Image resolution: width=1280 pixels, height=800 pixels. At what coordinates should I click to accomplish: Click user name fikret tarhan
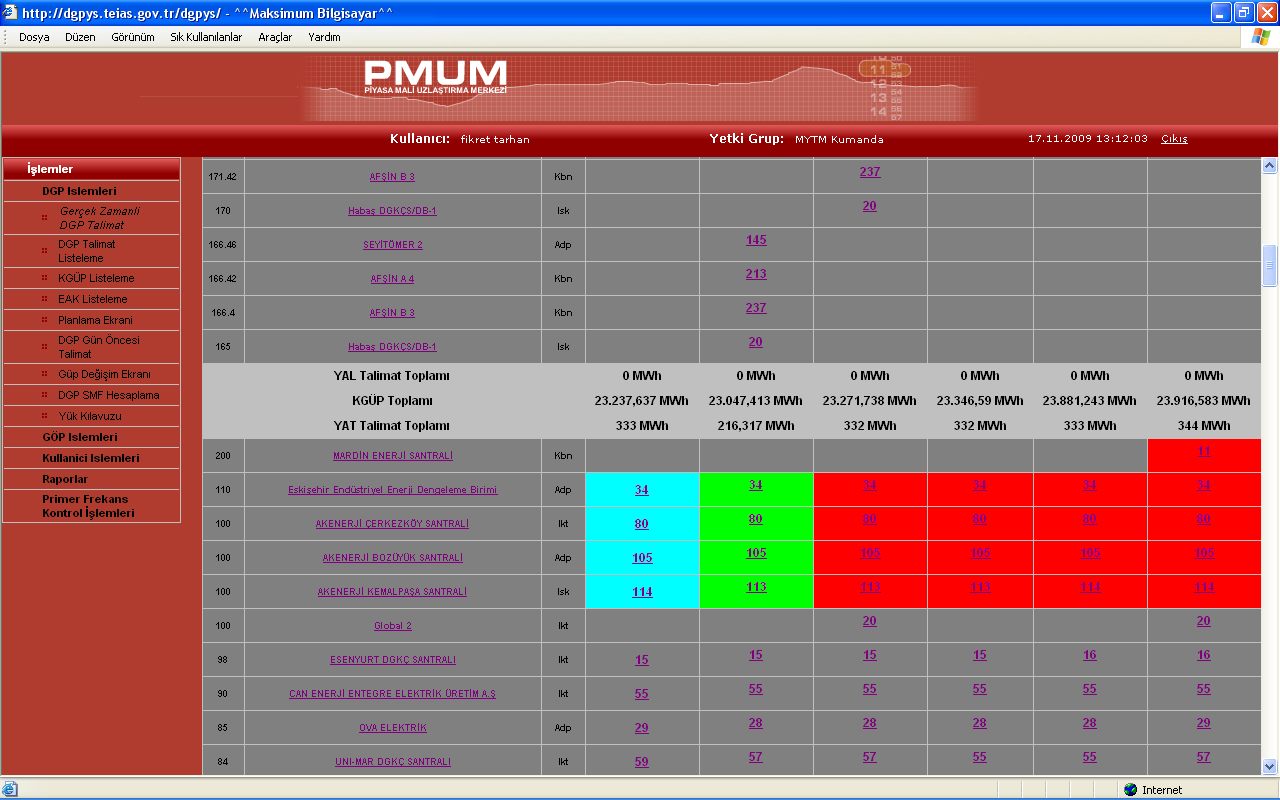(495, 140)
